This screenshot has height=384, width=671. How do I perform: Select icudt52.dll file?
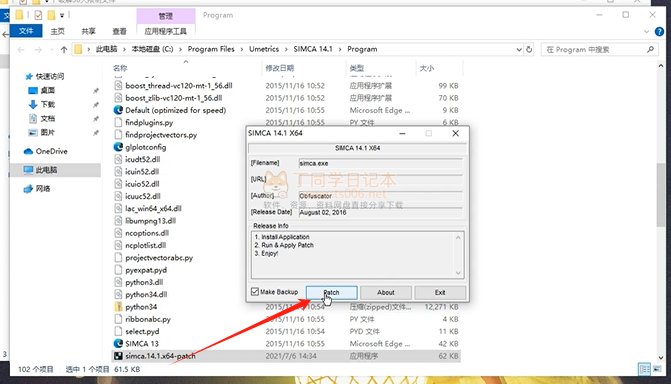tap(143, 159)
